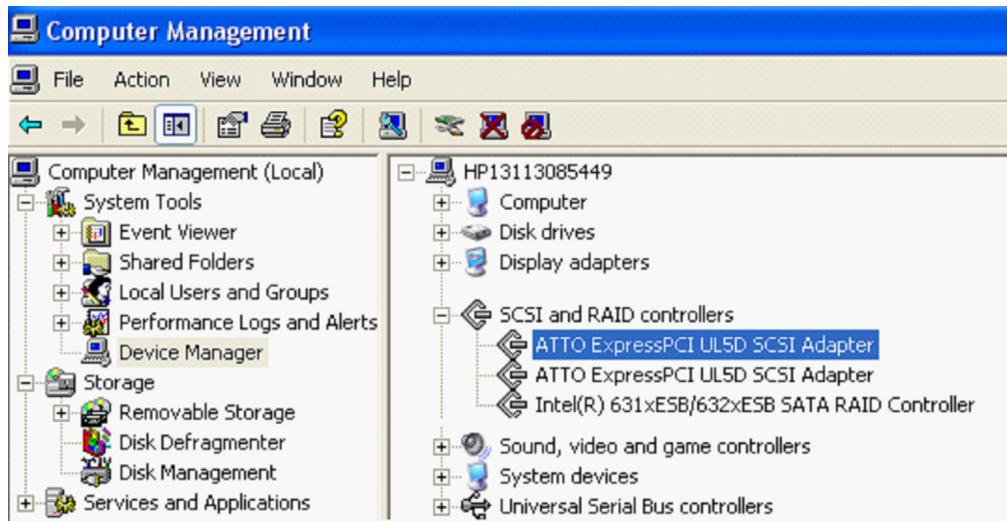Click the Forward arrow toolbar button

click(73, 125)
